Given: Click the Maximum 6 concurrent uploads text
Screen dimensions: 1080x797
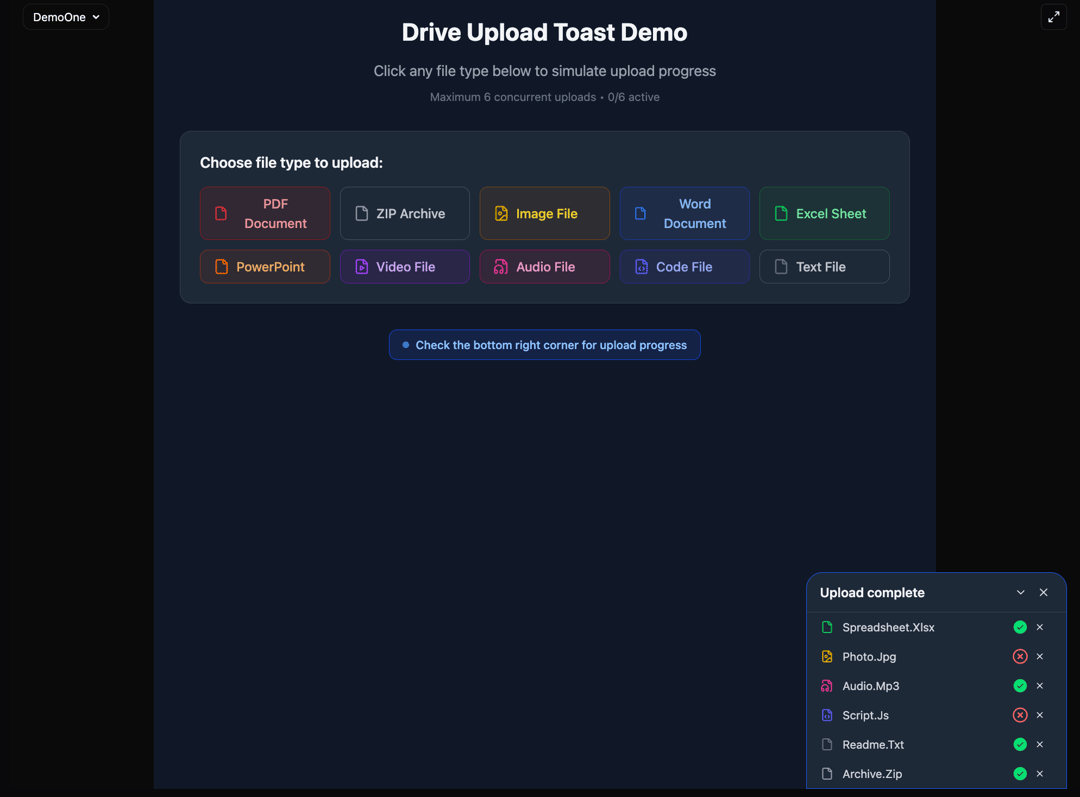Looking at the screenshot, I should 512,97.
